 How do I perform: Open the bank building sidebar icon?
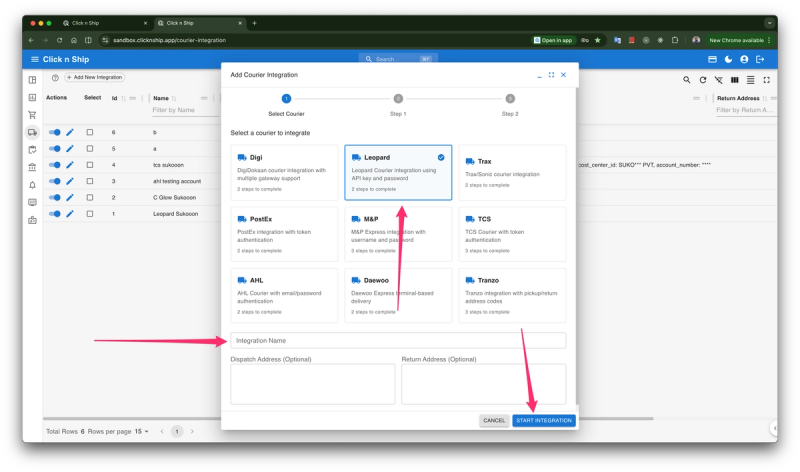point(33,167)
